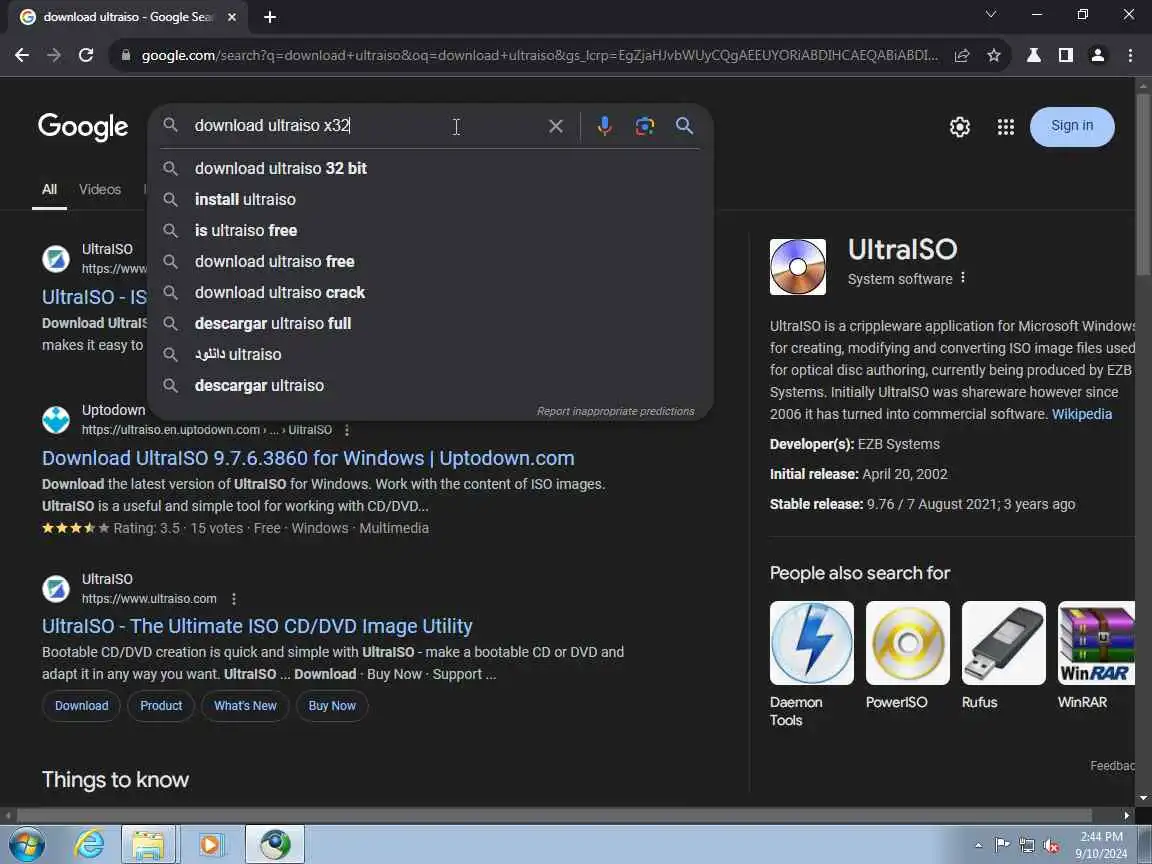Click the tray volume muted icon

pyautogui.click(x=1051, y=846)
